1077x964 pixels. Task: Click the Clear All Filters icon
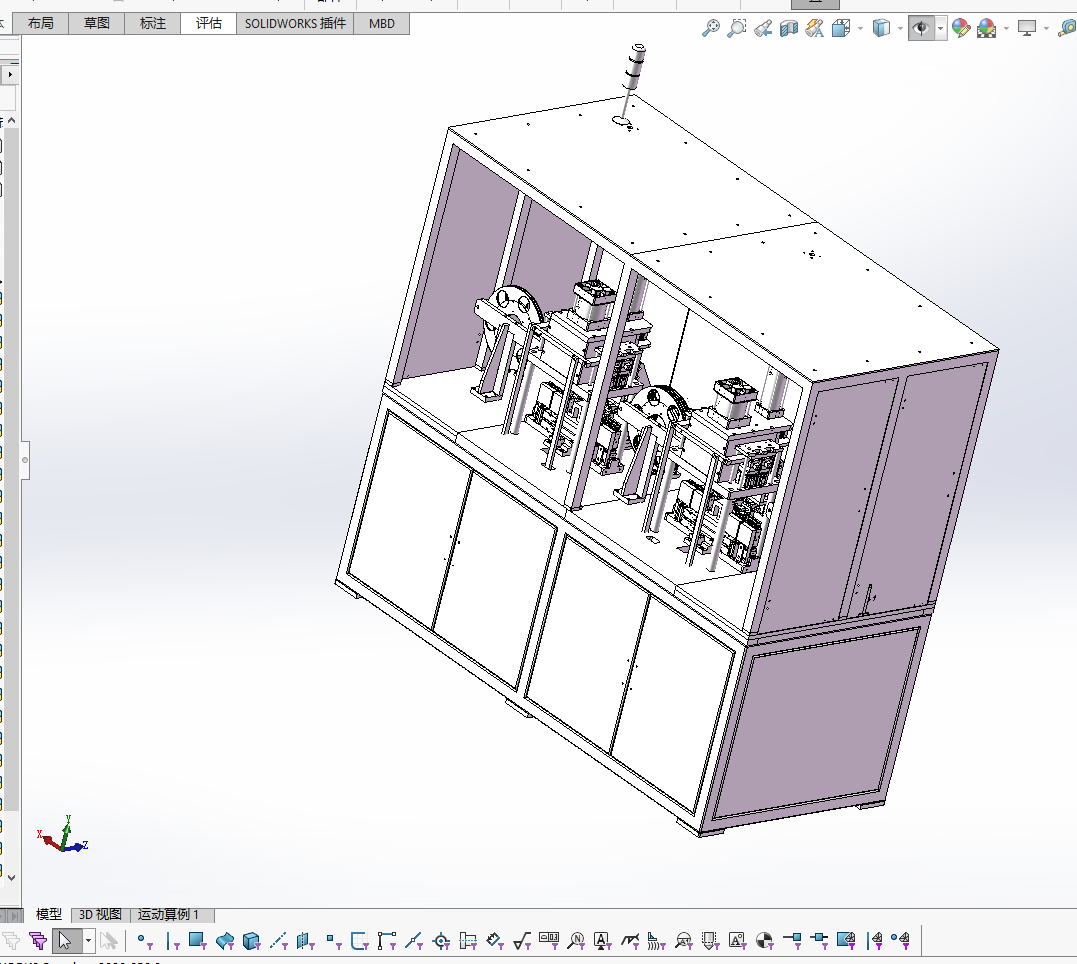pos(12,940)
